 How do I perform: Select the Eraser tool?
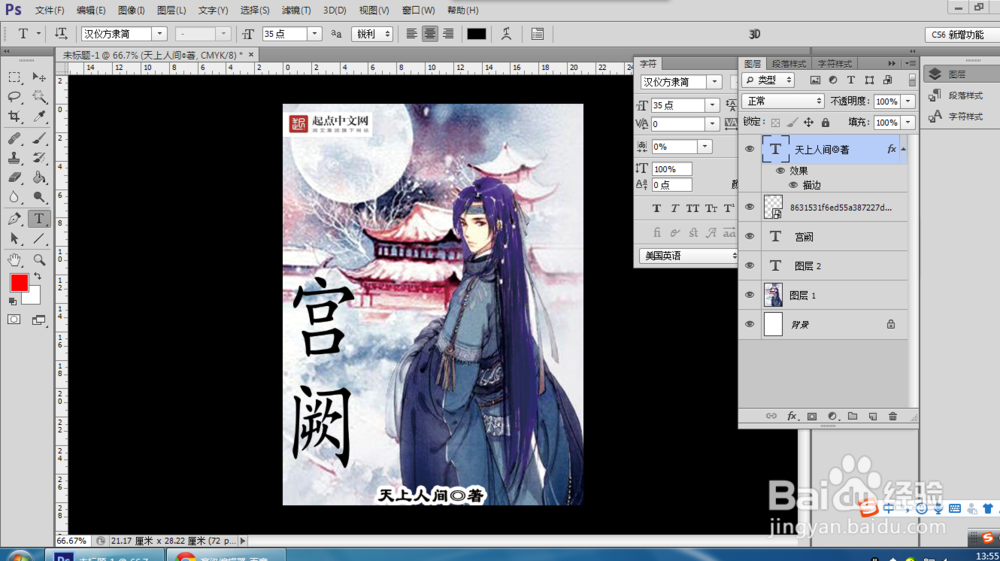[x=14, y=177]
